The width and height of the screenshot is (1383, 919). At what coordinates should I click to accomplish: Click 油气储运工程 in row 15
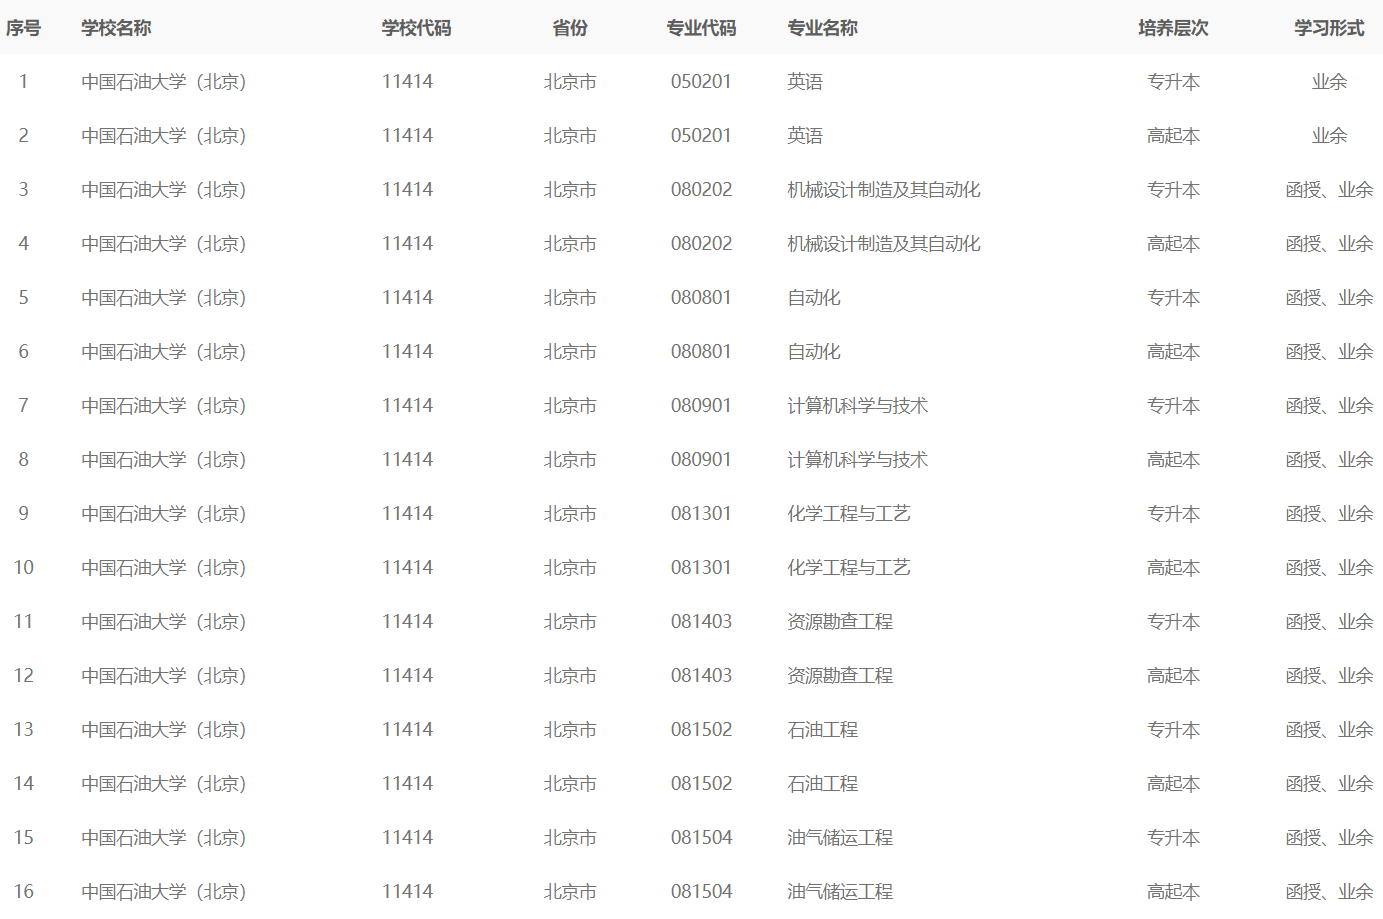point(840,838)
